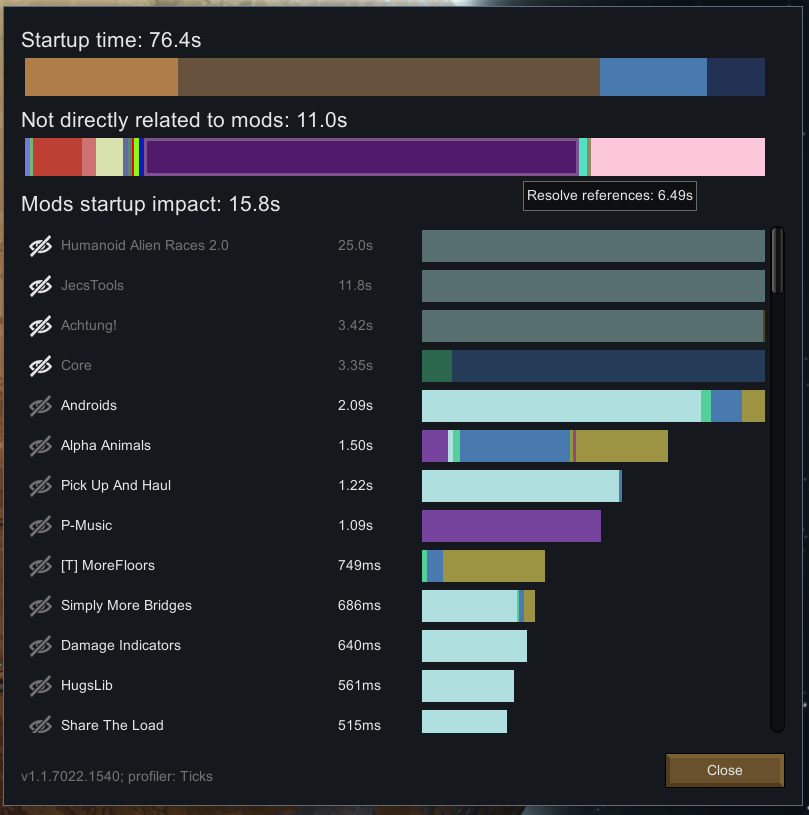Click the Damage Indicators cyan bar
This screenshot has height=815, width=809.
pos(474,646)
